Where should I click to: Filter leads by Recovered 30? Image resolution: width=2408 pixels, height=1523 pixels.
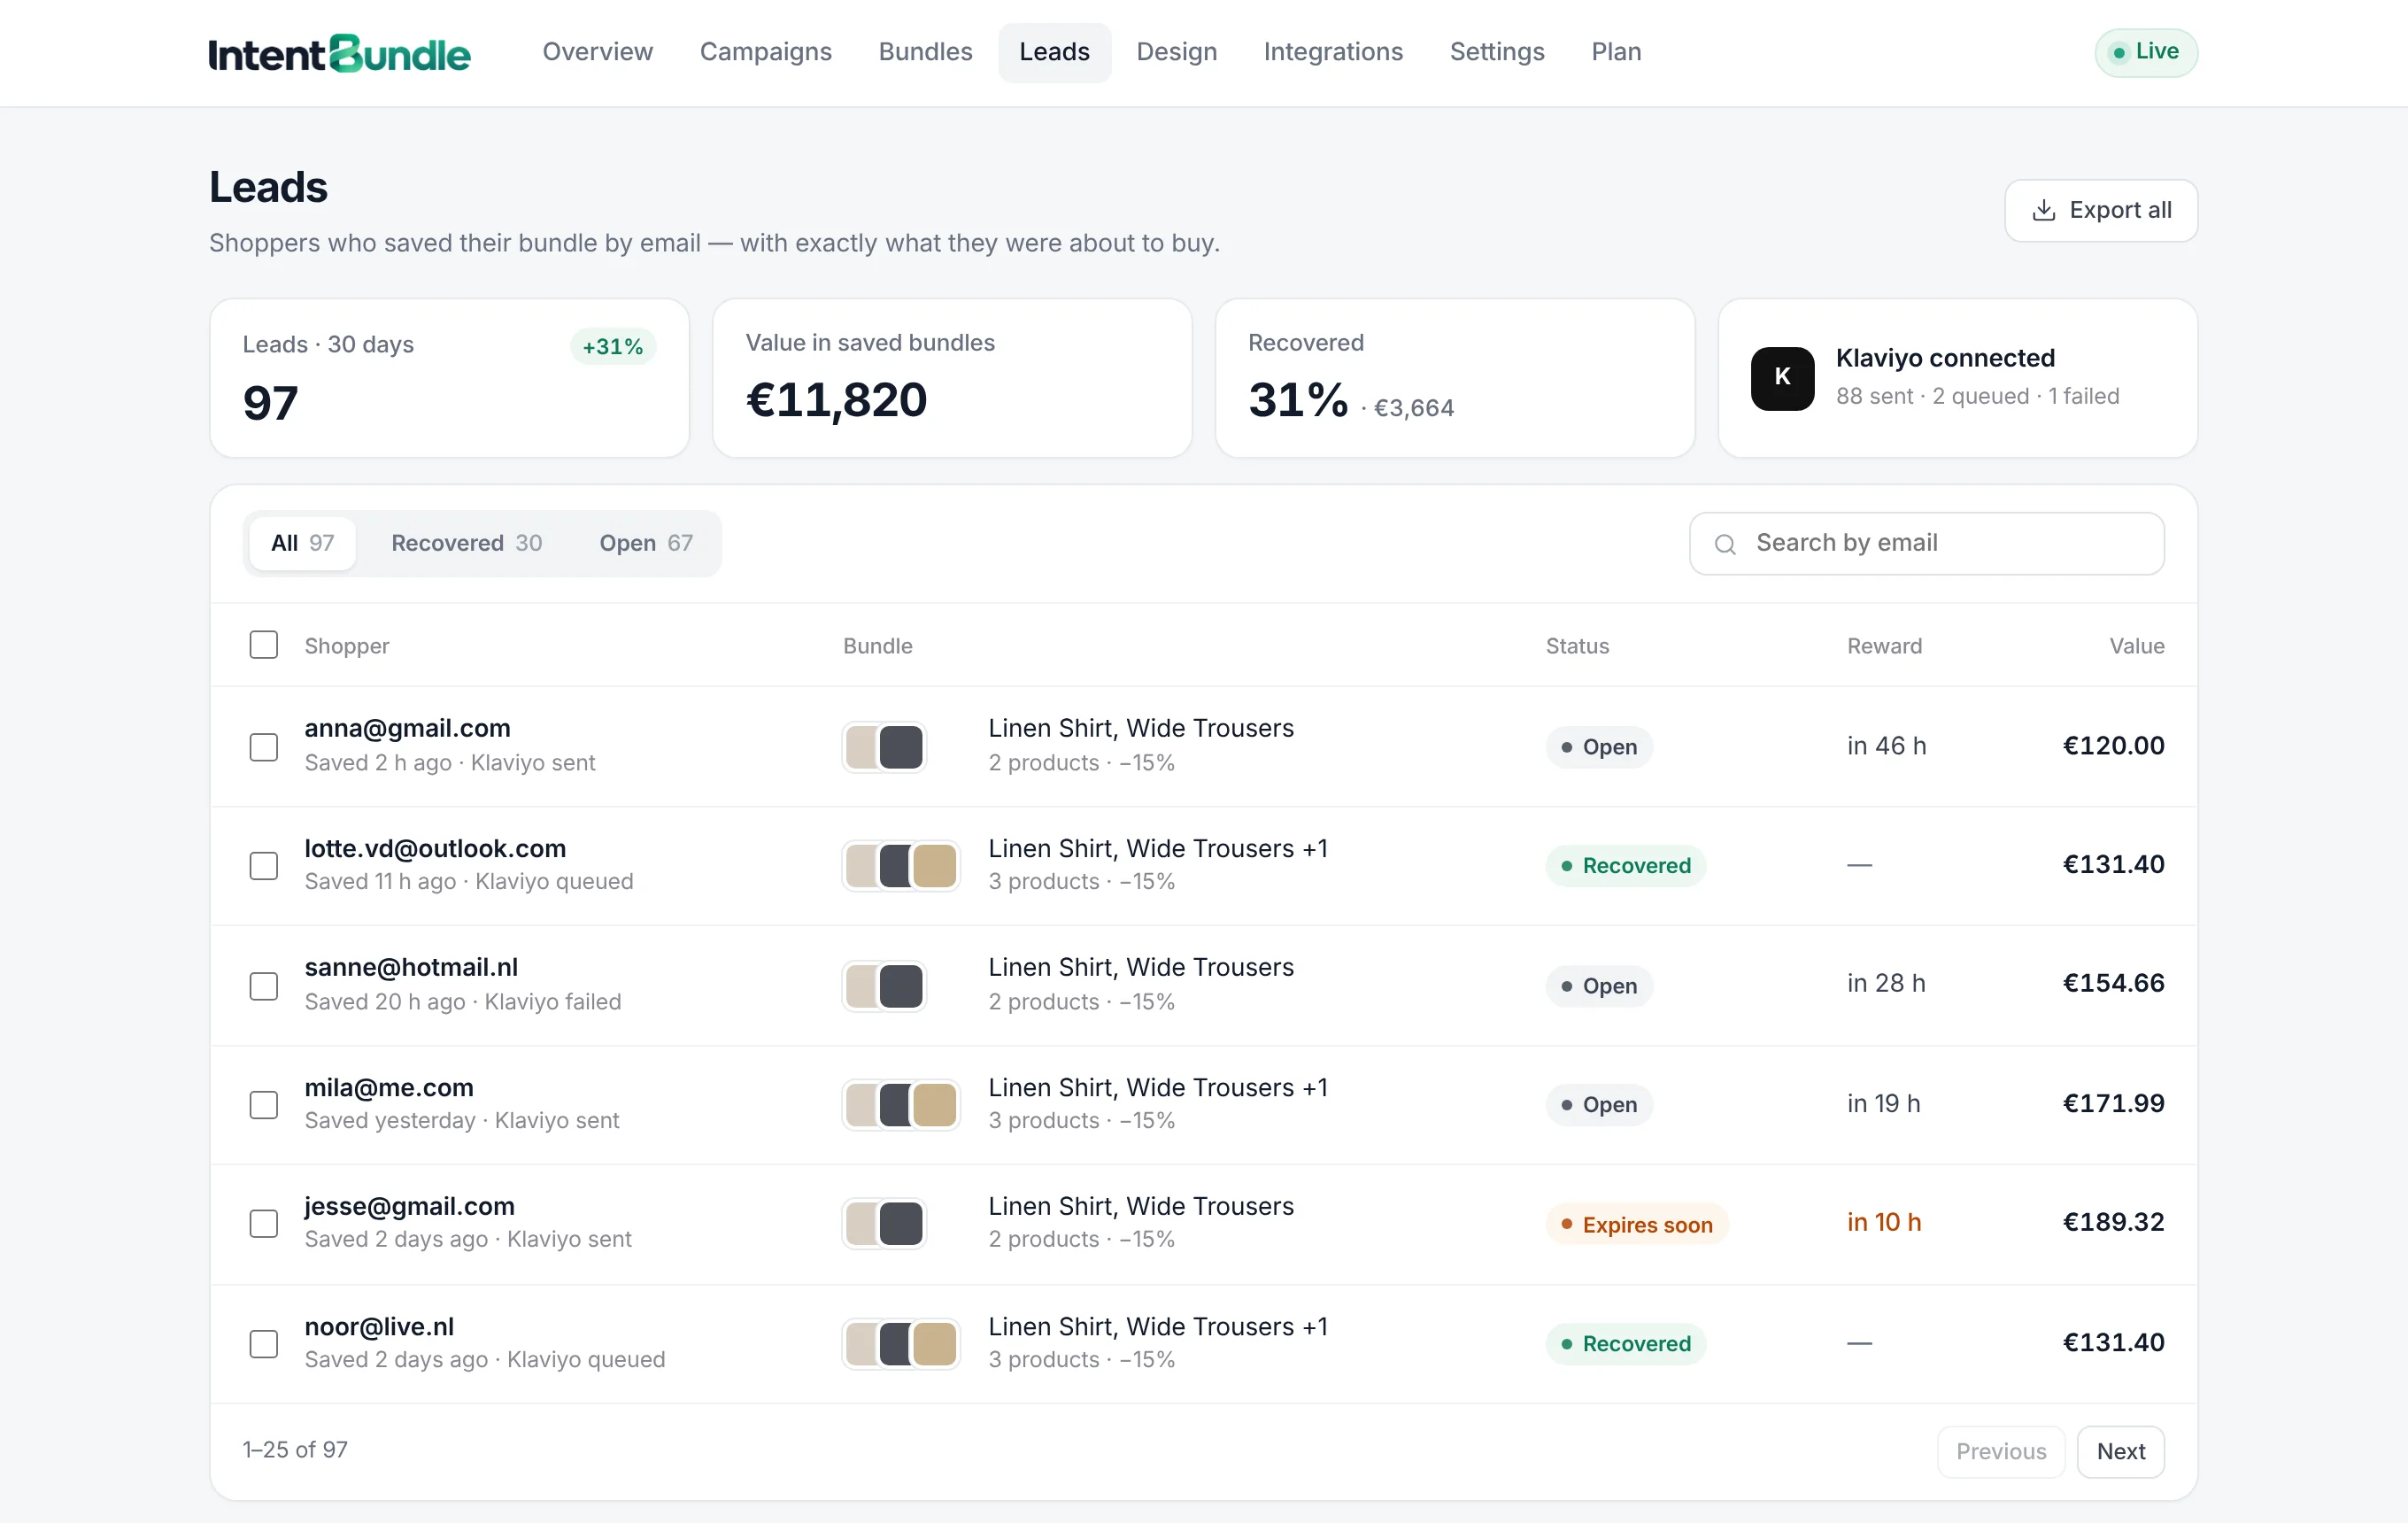[466, 543]
